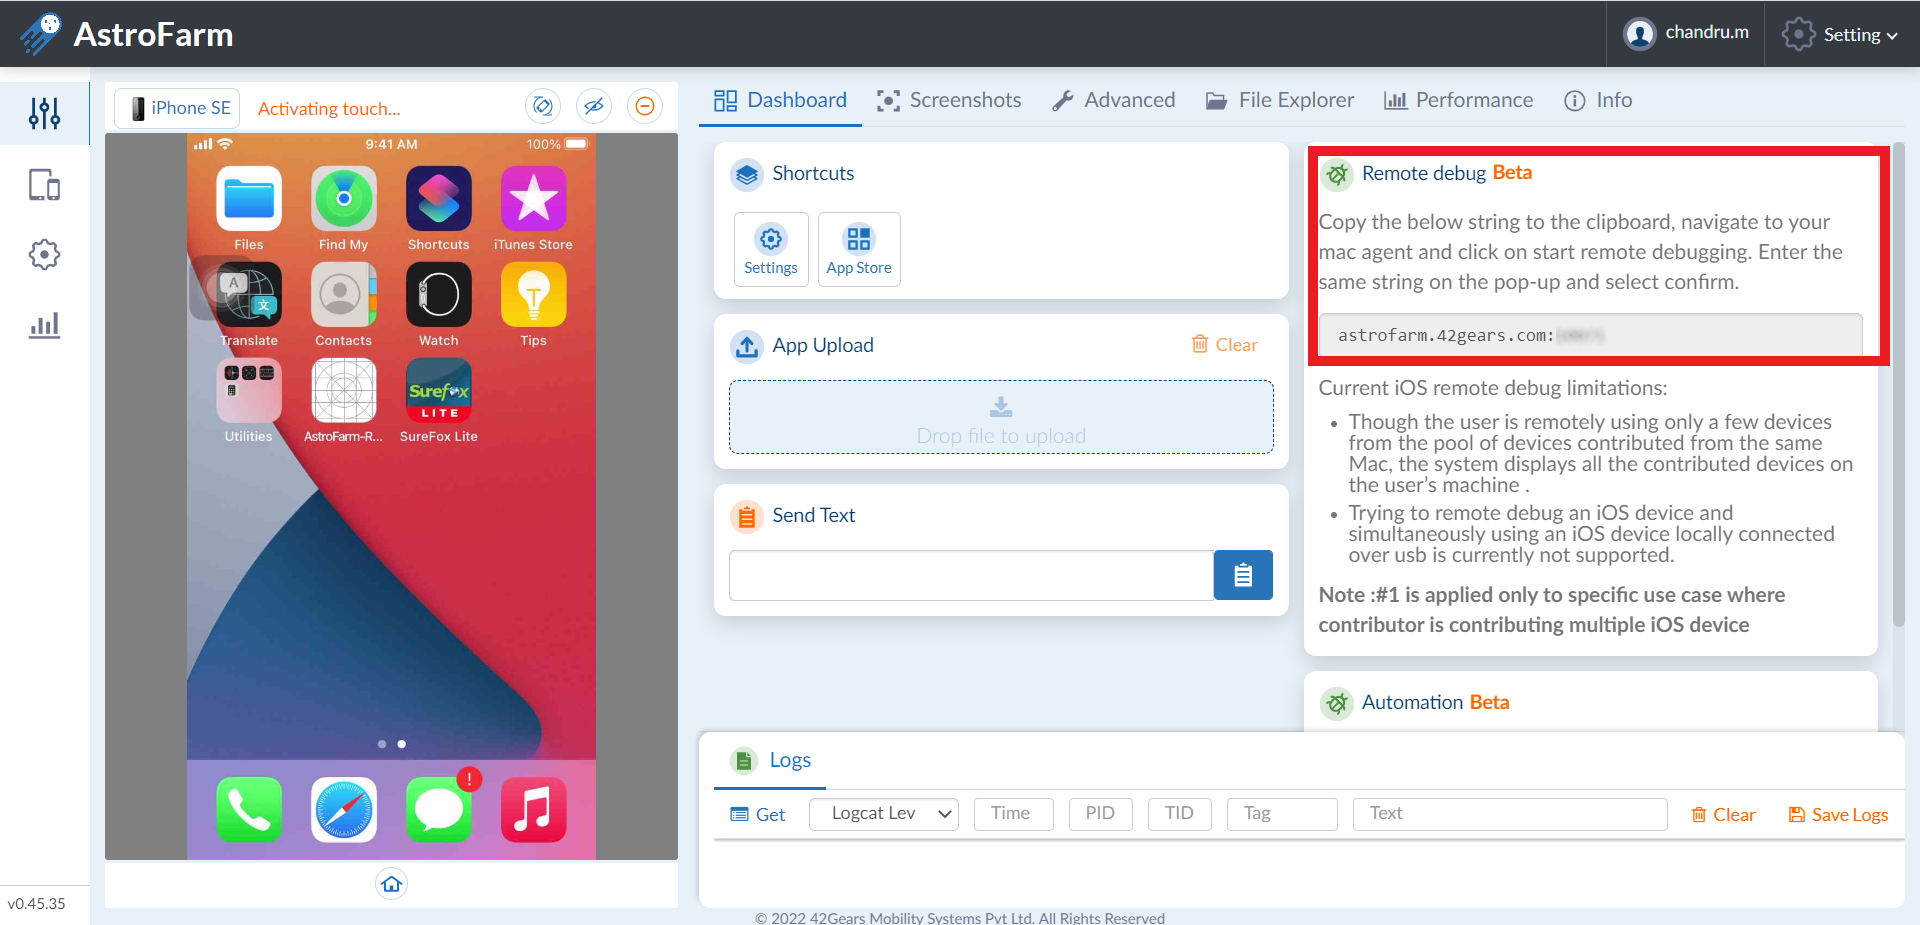
Task: Switch to the Dashboard tab
Action: (780, 100)
